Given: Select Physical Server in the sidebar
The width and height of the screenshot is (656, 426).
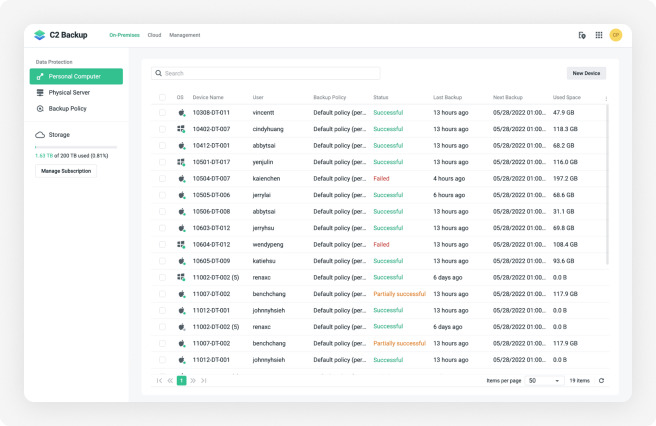Looking at the screenshot, I should click(69, 92).
